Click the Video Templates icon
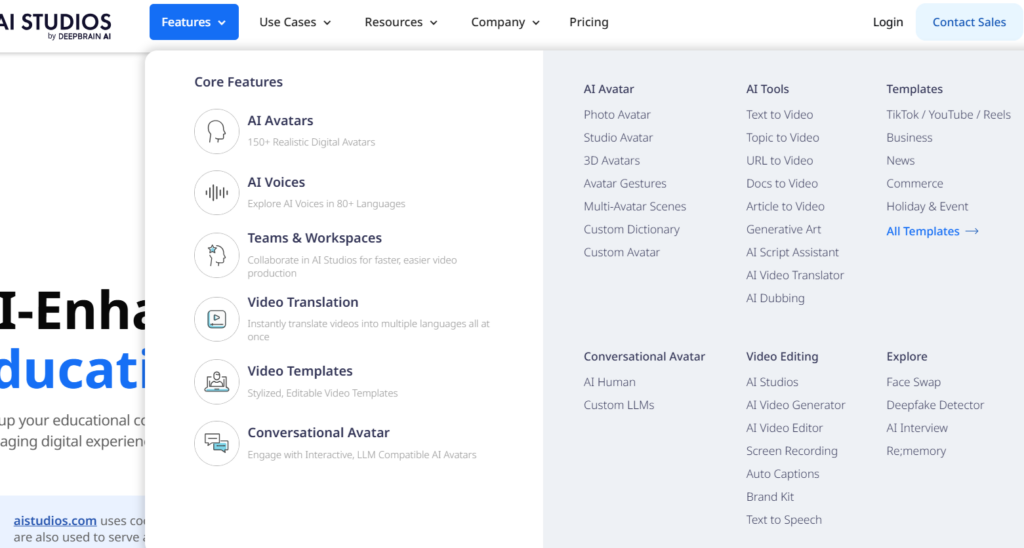 coord(216,381)
